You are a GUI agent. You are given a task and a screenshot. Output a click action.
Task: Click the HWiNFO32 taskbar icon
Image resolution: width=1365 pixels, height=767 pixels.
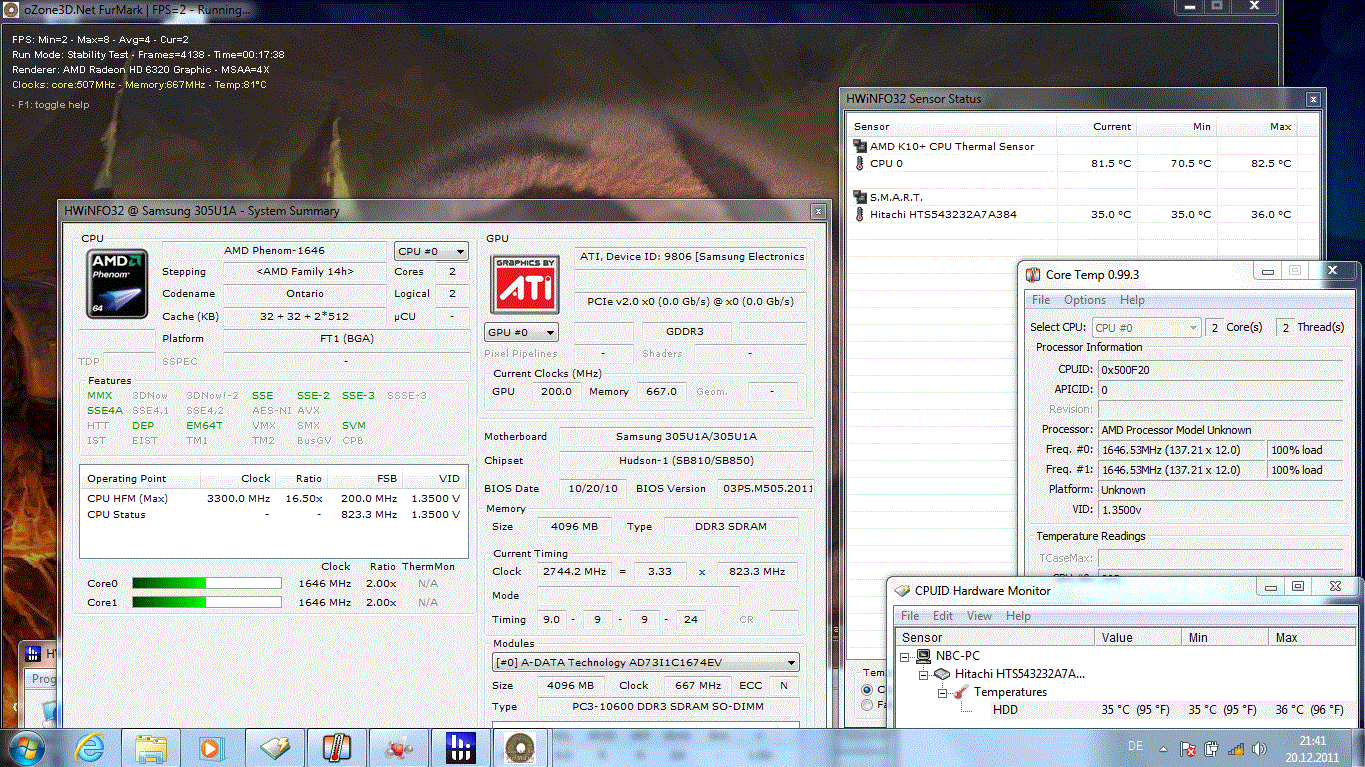coord(459,747)
